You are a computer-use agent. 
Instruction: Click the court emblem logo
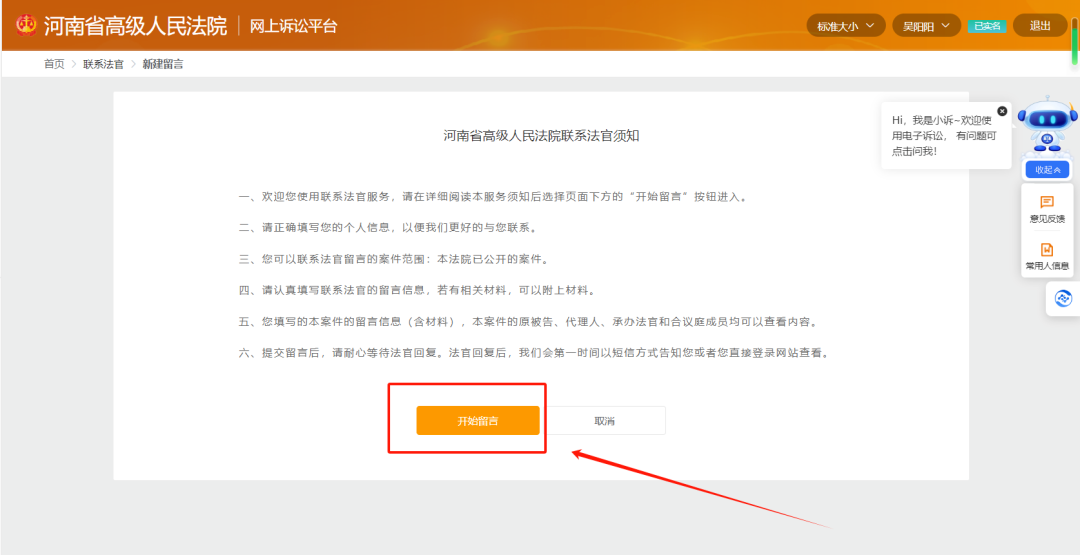(x=26, y=26)
